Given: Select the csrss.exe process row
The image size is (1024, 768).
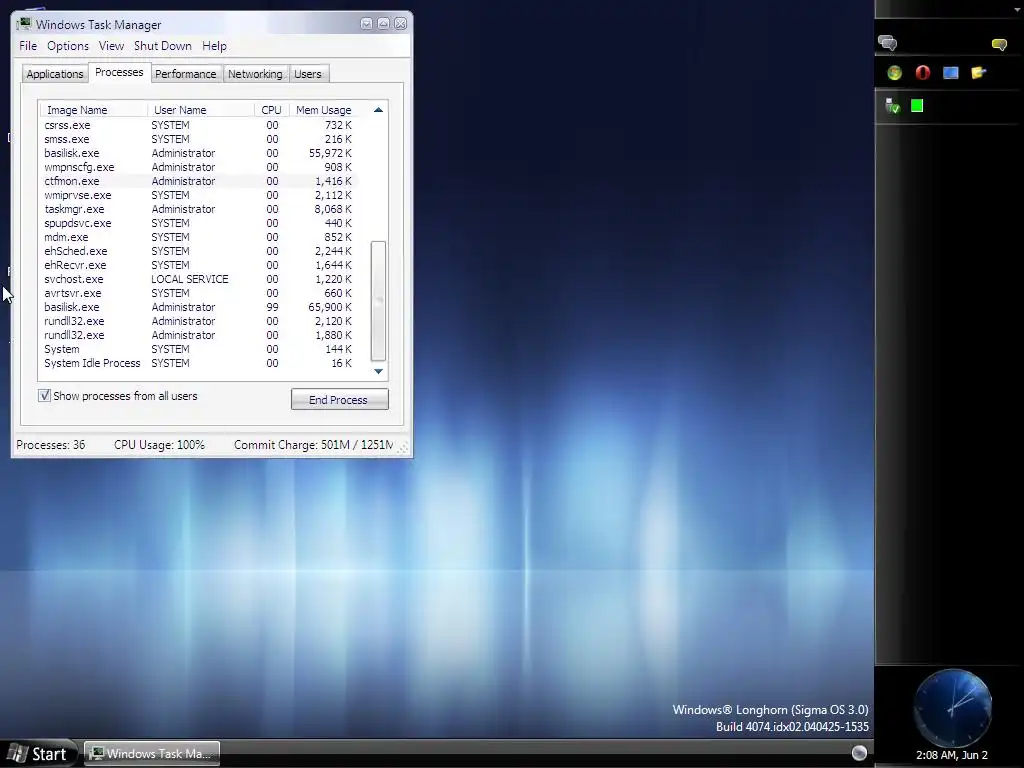Looking at the screenshot, I should coord(199,125).
